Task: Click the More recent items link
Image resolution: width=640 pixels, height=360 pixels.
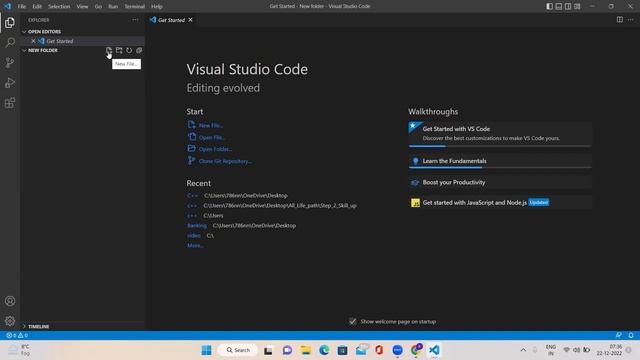Action: 195,245
